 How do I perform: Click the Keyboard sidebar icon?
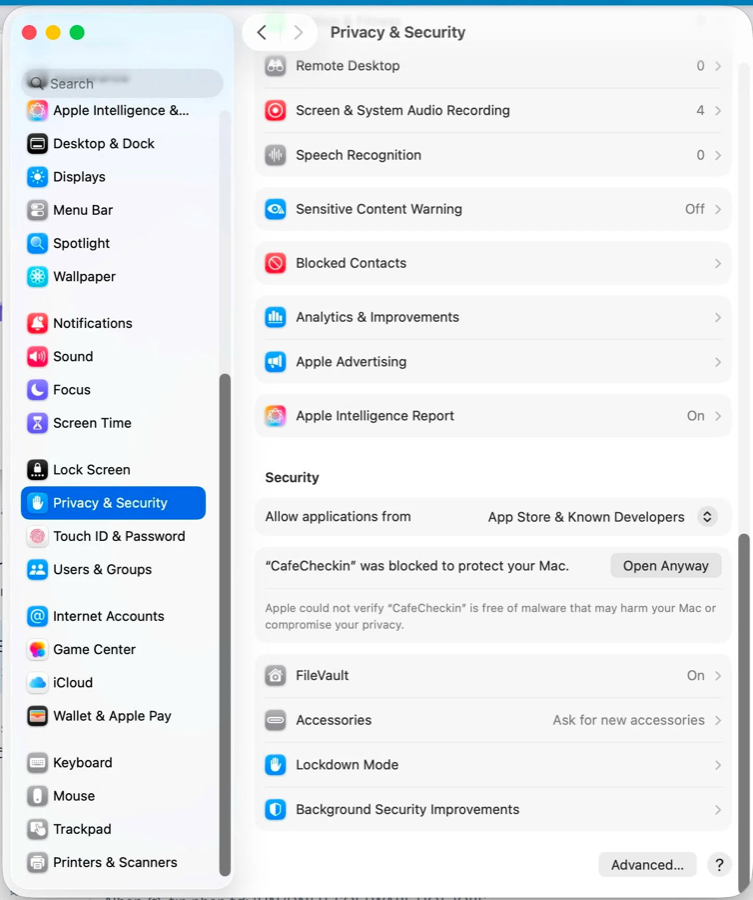(37, 762)
